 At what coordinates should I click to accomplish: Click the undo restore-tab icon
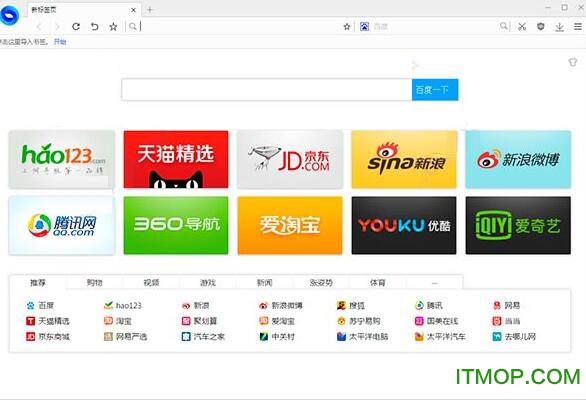(95, 27)
